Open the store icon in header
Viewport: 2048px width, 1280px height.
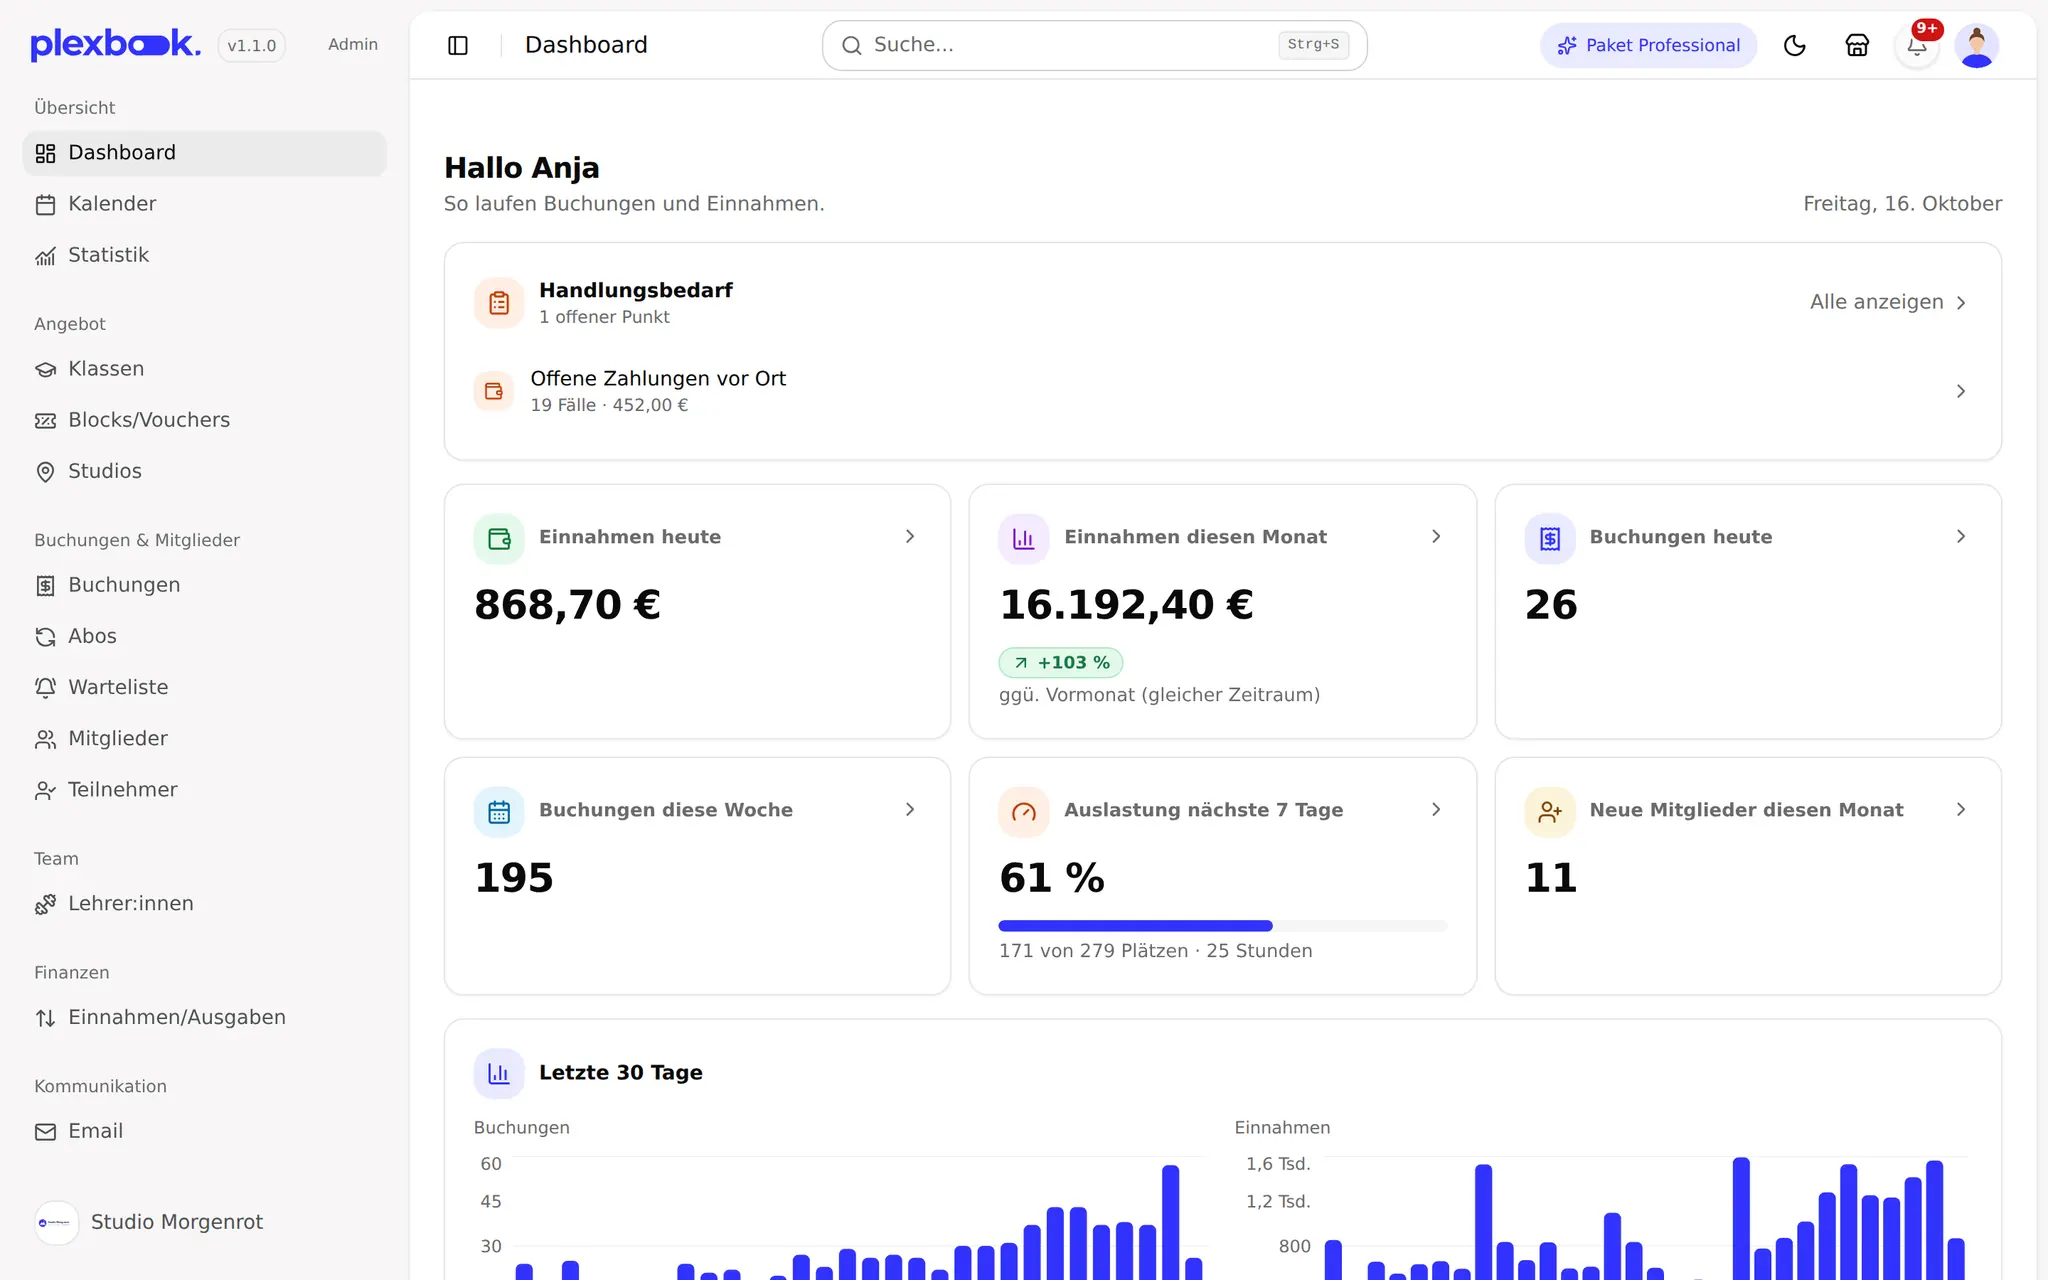coord(1857,45)
